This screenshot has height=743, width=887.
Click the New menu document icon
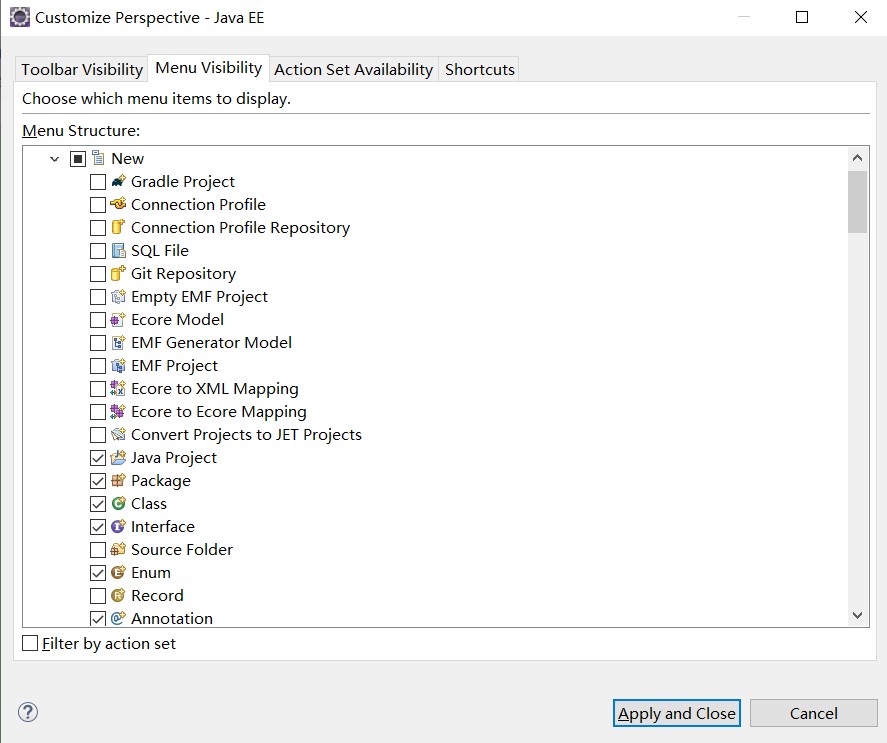click(98, 158)
